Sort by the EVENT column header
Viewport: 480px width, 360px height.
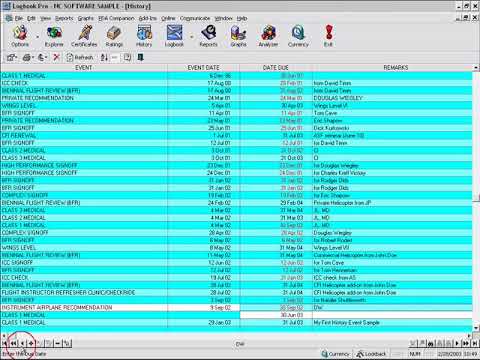(84, 68)
